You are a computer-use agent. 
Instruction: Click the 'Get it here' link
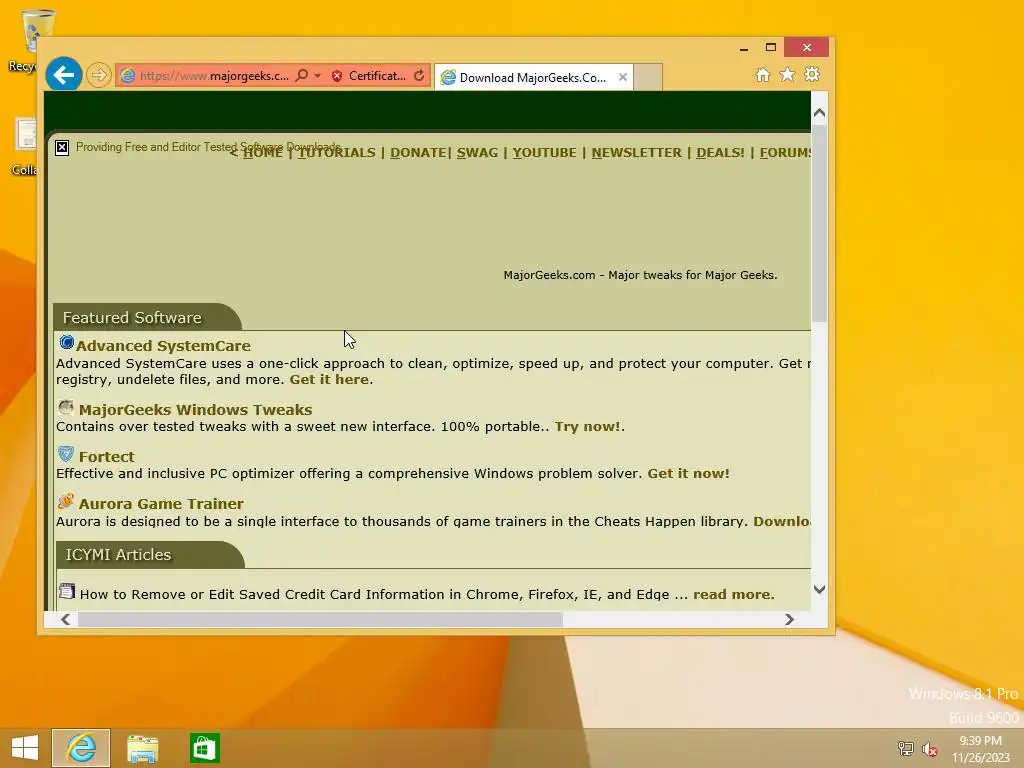point(330,379)
